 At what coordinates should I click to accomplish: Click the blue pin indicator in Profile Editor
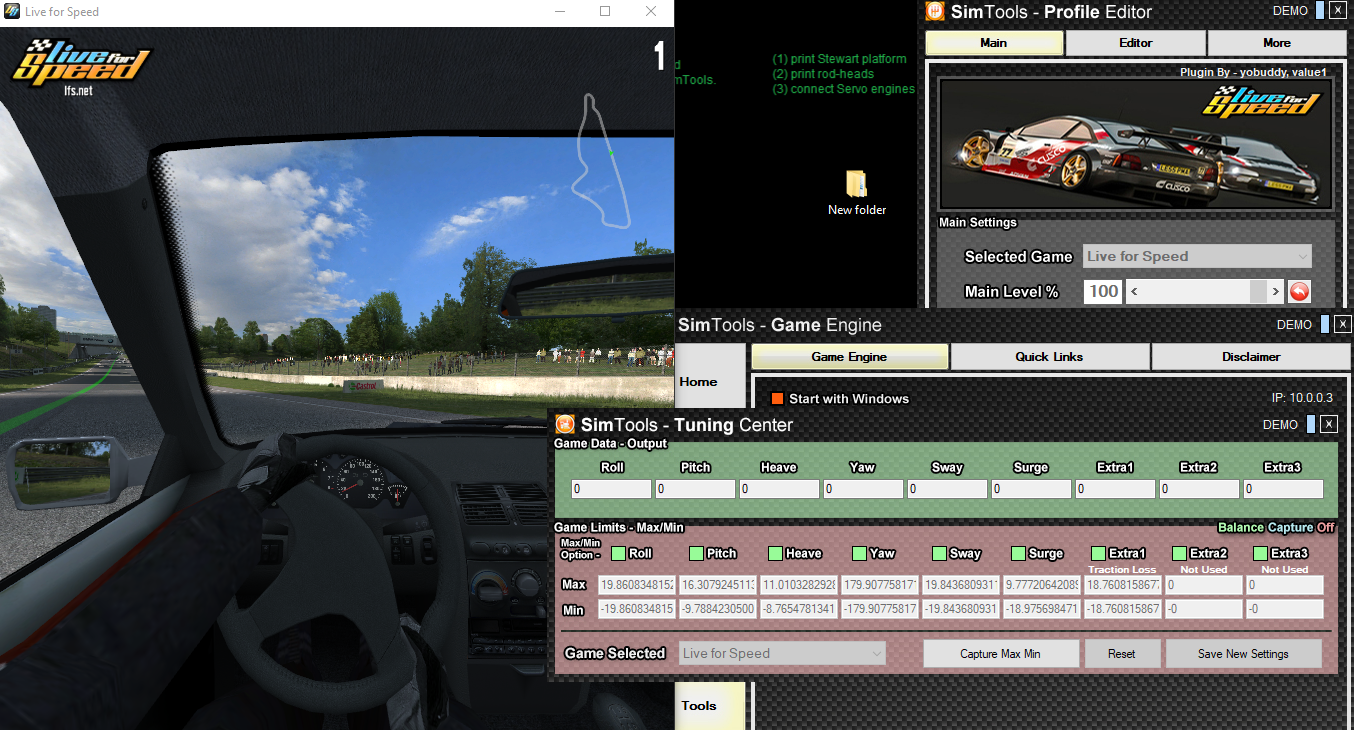point(1320,11)
